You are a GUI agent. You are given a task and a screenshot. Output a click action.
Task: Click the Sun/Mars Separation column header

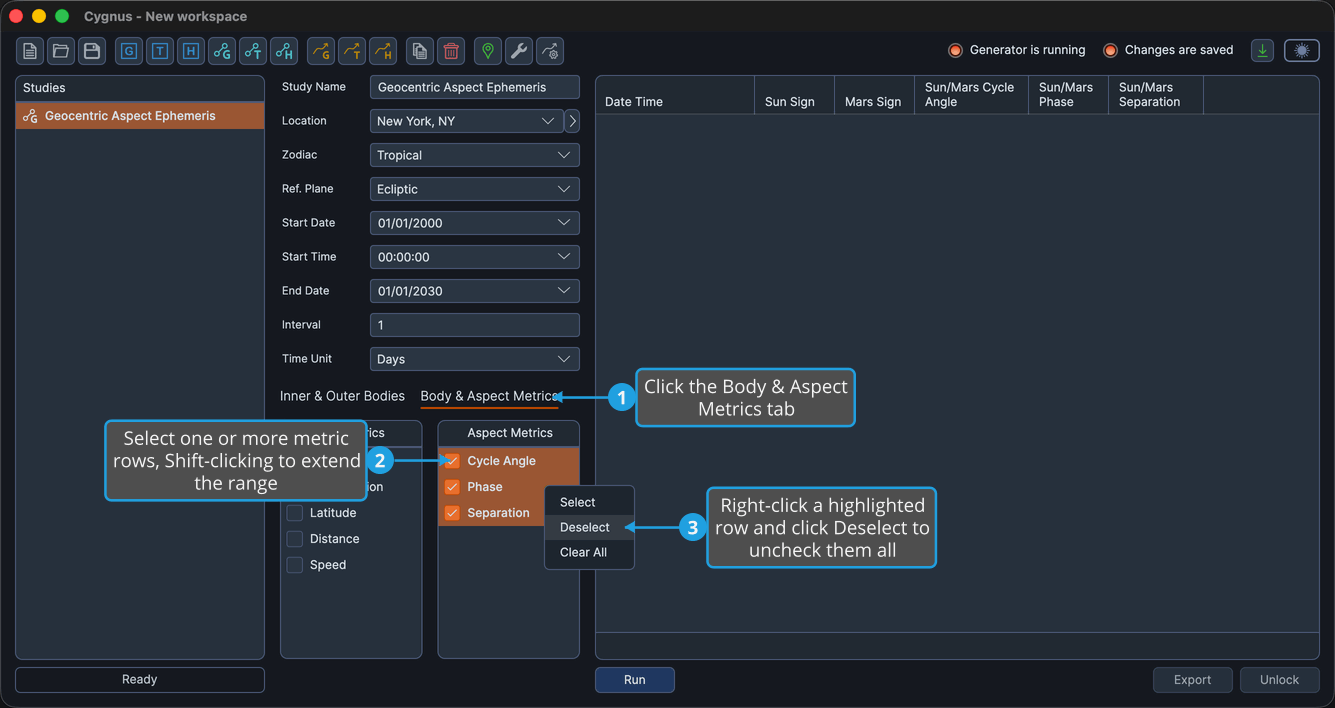[1156, 95]
